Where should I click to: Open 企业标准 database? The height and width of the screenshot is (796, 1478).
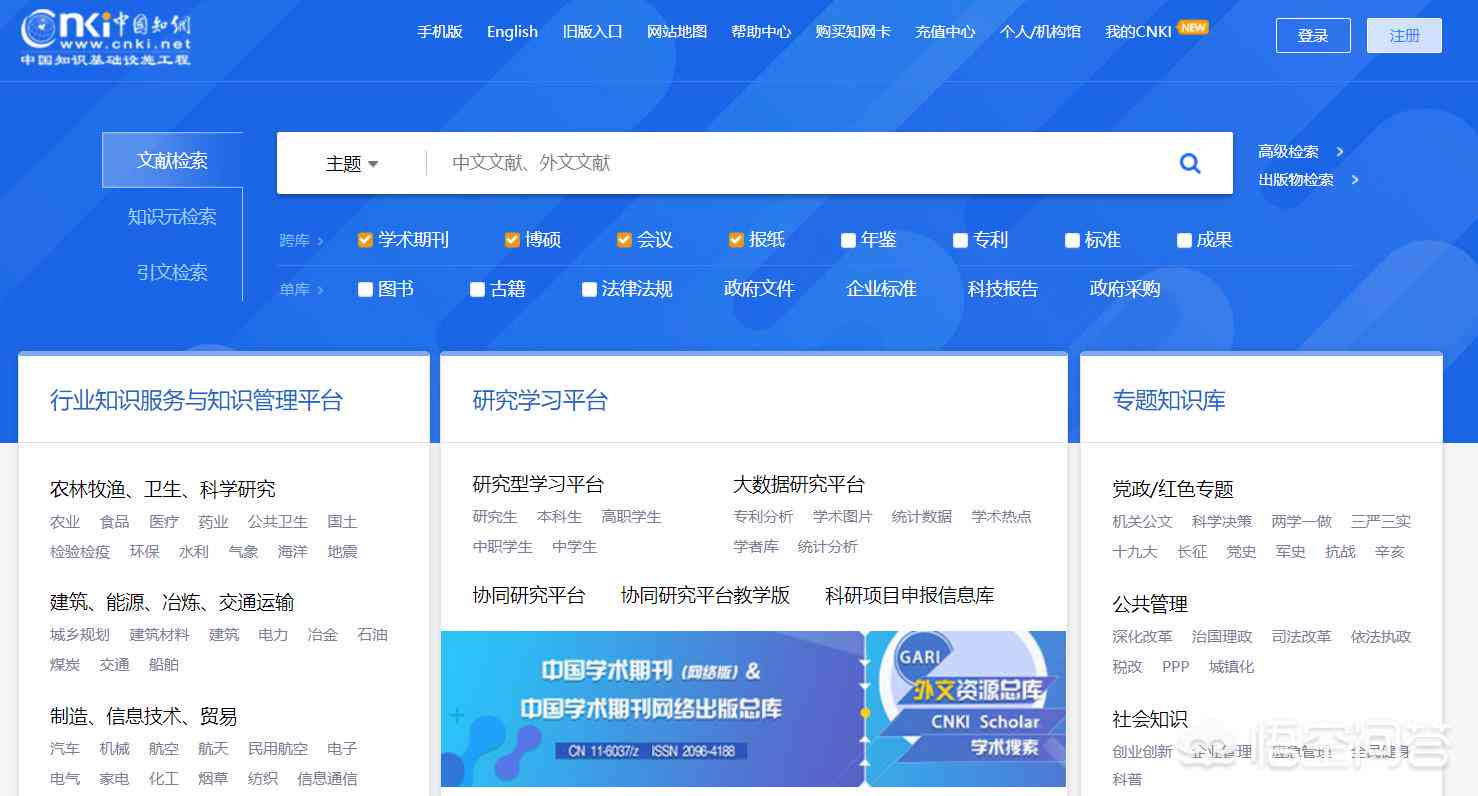click(881, 289)
